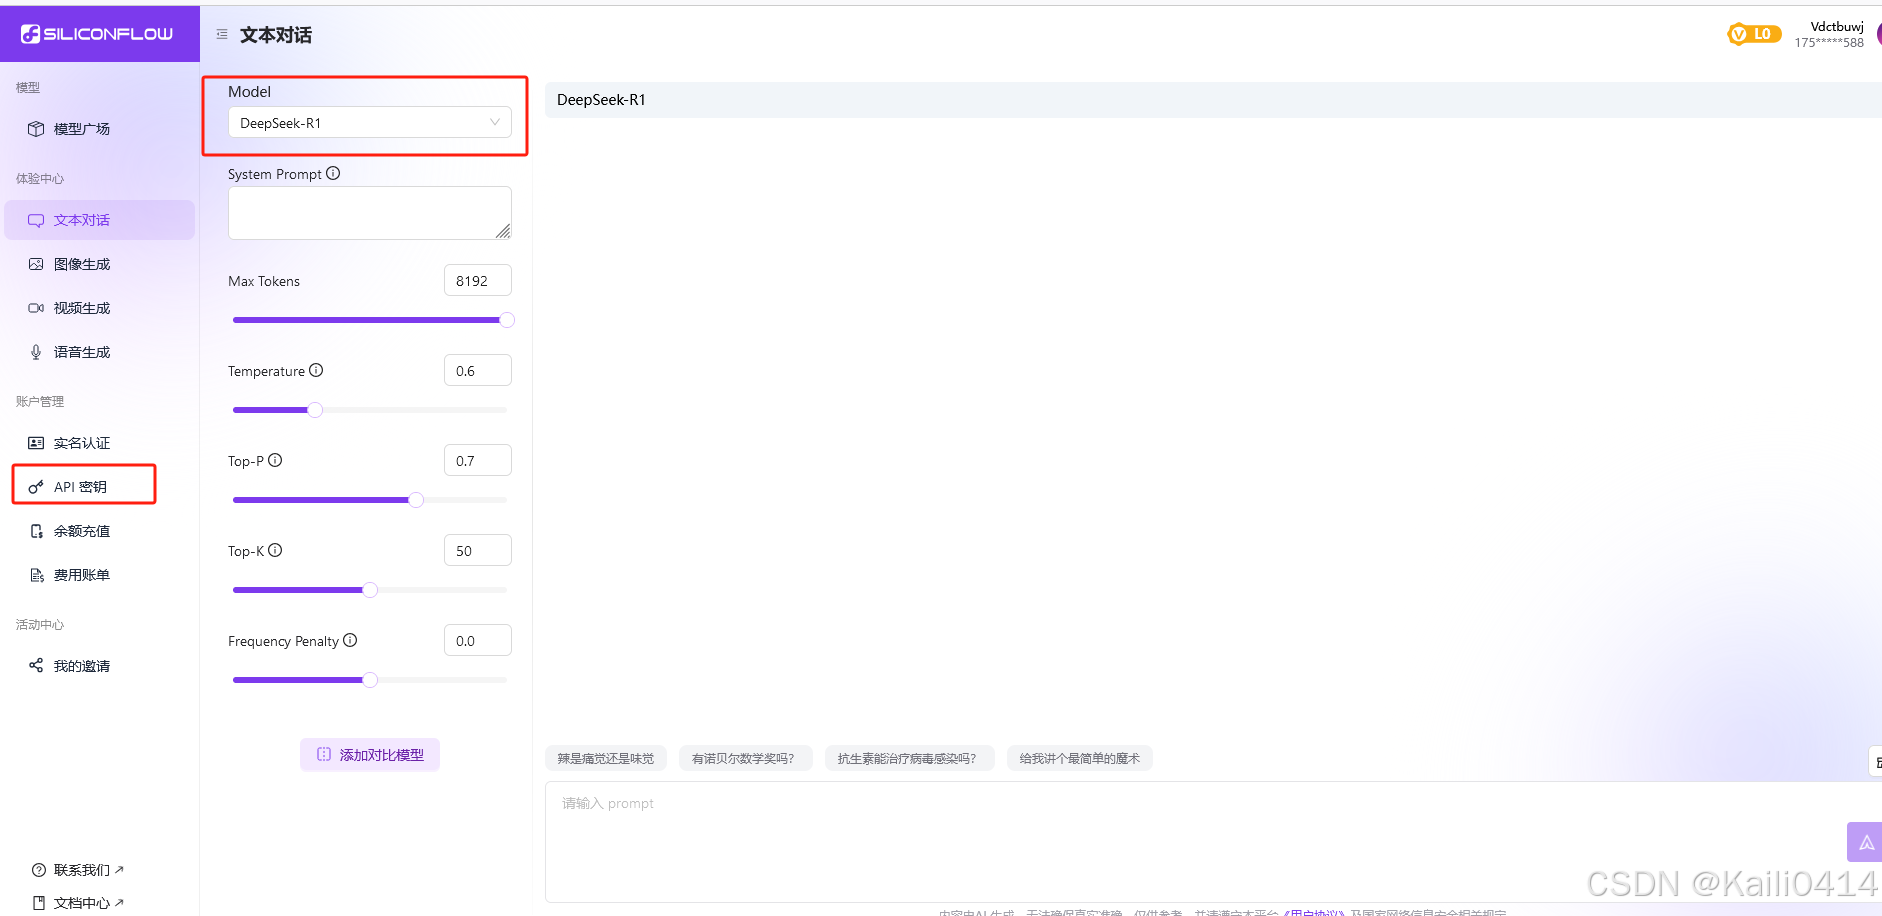The height and width of the screenshot is (916, 1882).
Task: Click the purple send message button
Action: point(1866,842)
